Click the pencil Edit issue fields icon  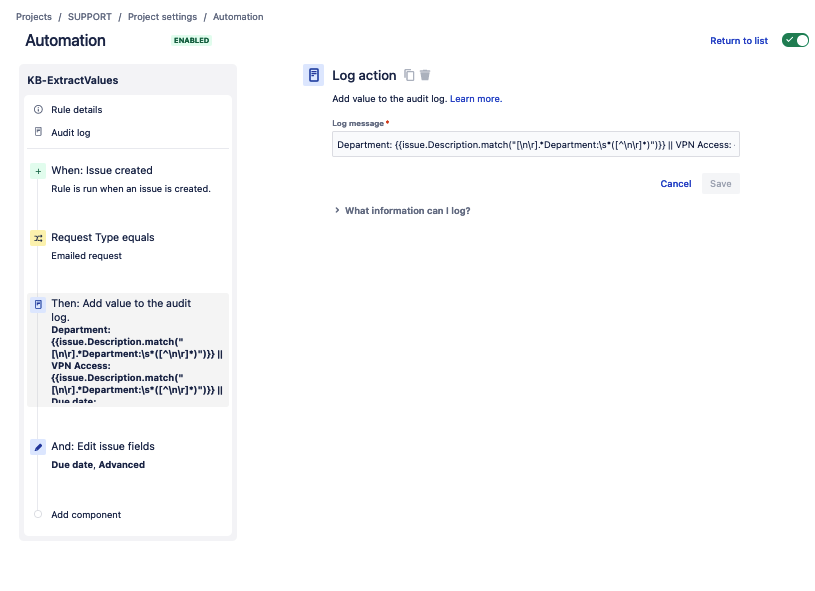click(x=38, y=447)
